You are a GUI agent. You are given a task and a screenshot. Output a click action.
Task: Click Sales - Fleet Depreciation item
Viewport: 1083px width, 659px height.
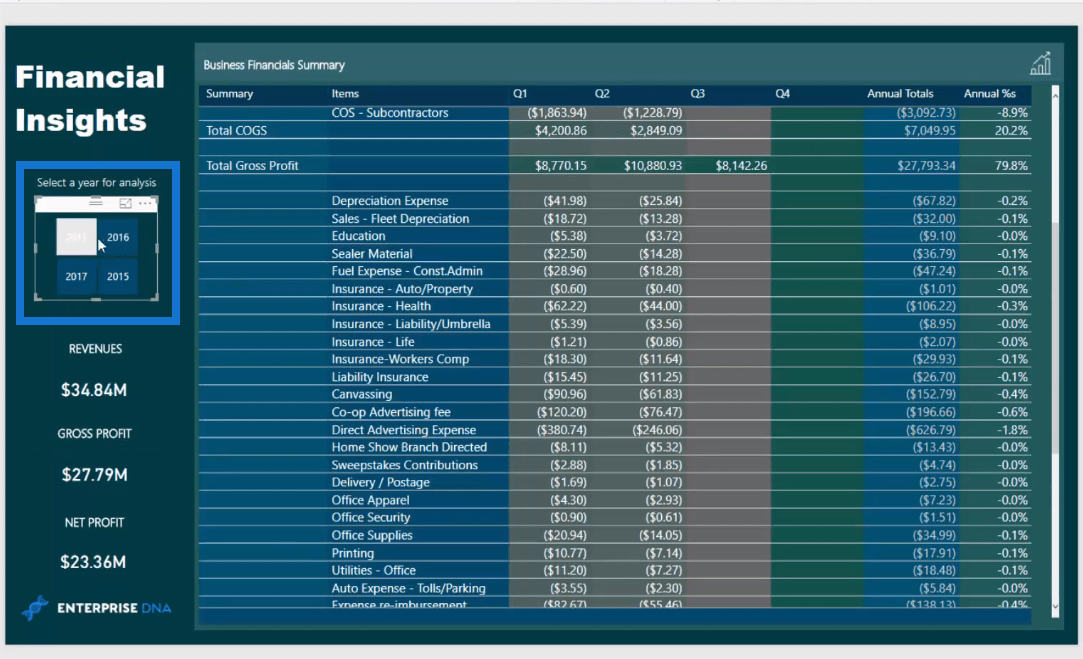click(x=400, y=219)
